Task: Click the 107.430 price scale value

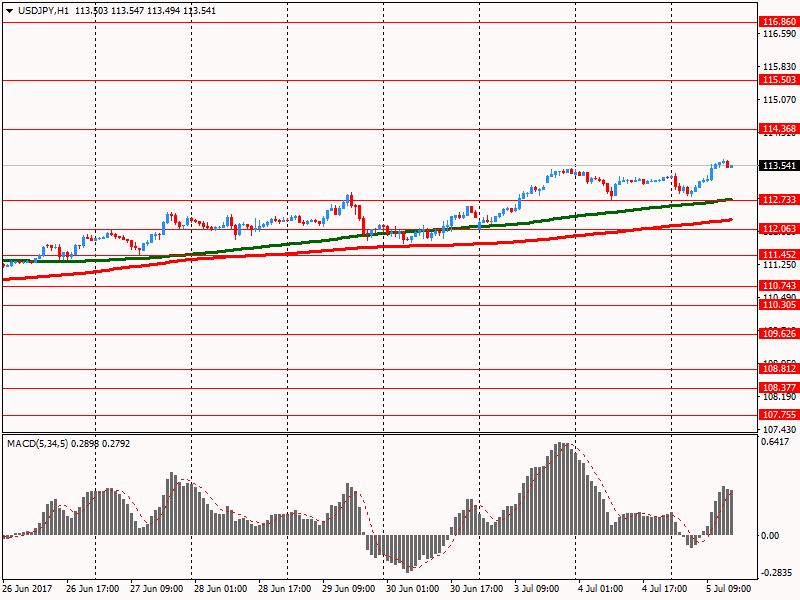Action: coord(779,430)
